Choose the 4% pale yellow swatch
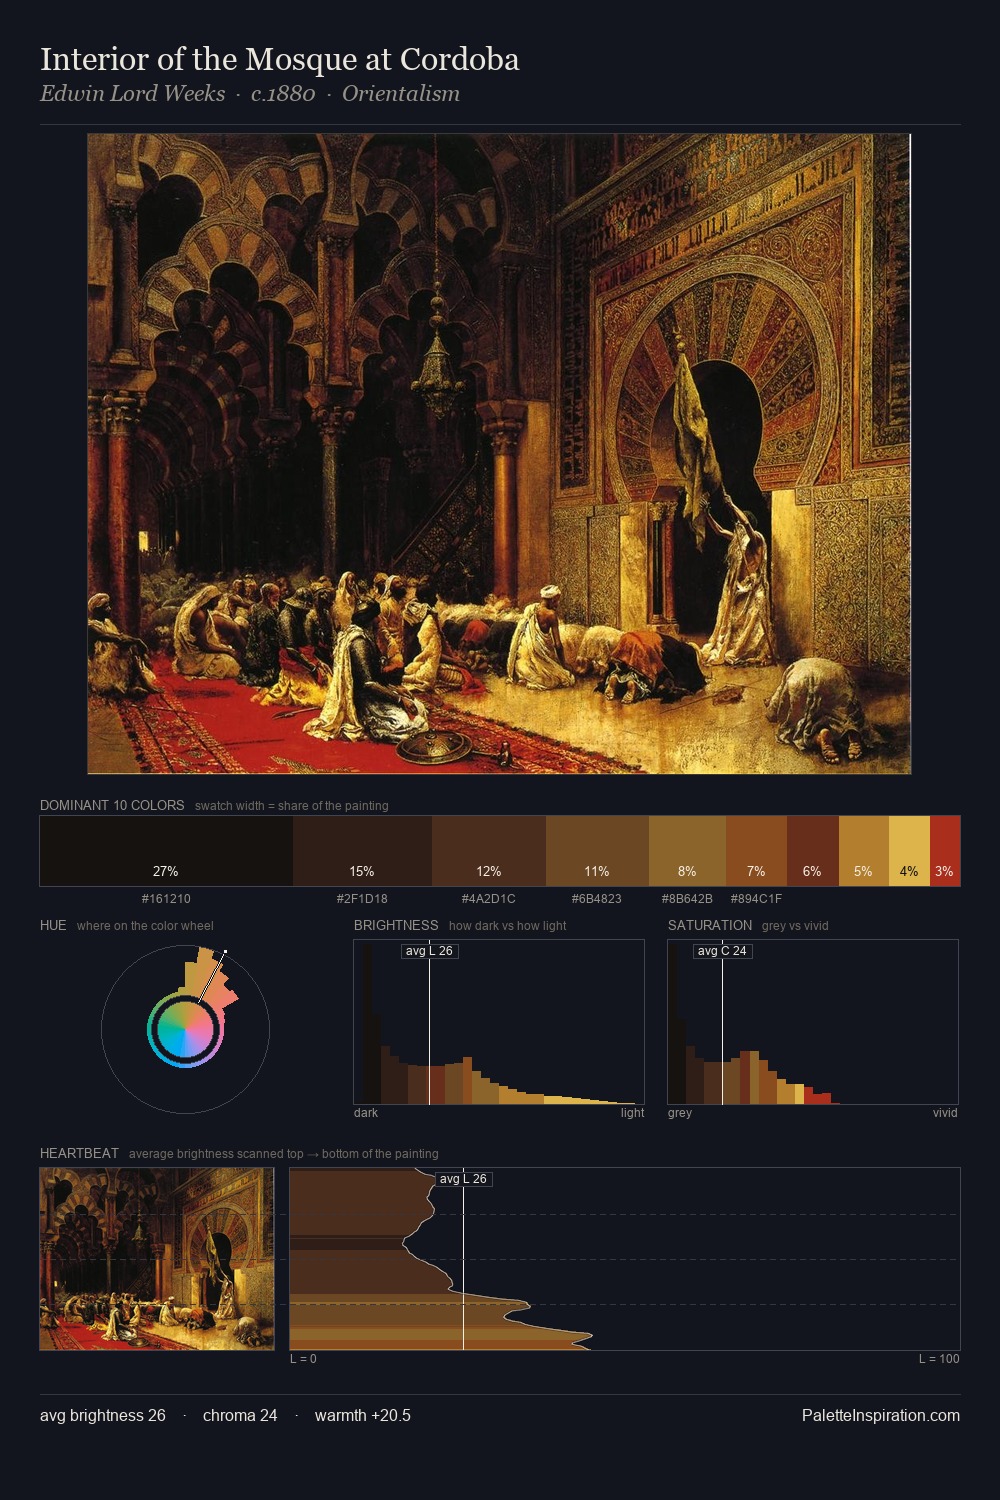The width and height of the screenshot is (1000, 1500). pyautogui.click(x=909, y=851)
